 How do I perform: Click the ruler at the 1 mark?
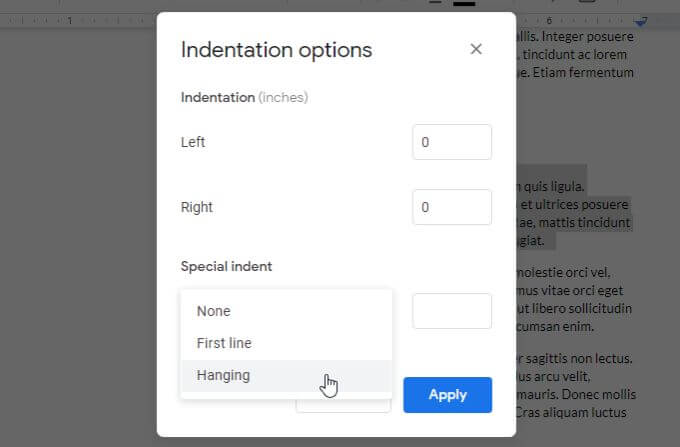point(69,20)
